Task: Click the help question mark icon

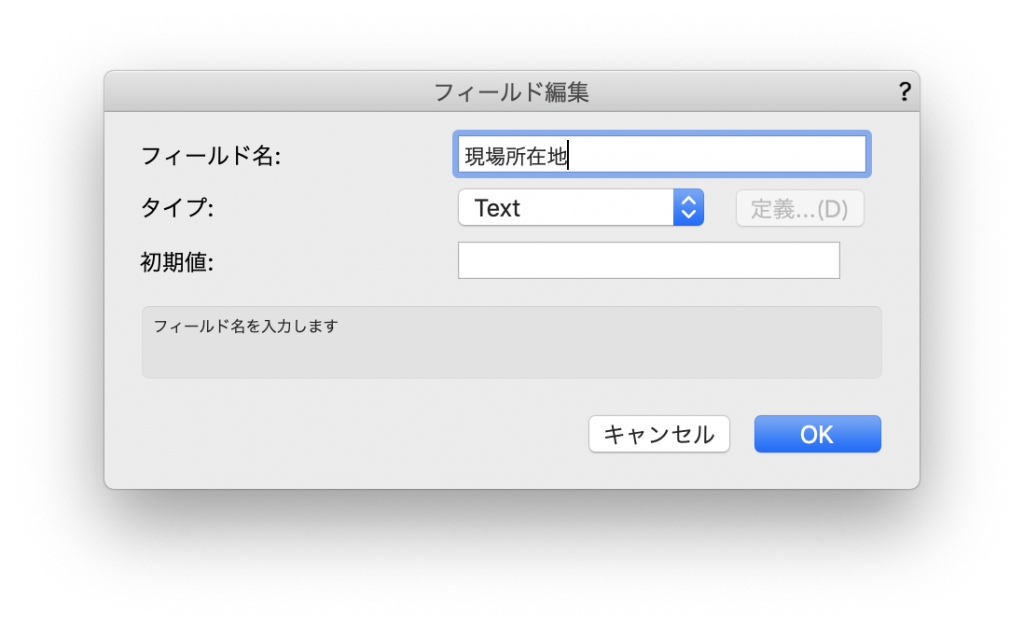Action: 904,91
